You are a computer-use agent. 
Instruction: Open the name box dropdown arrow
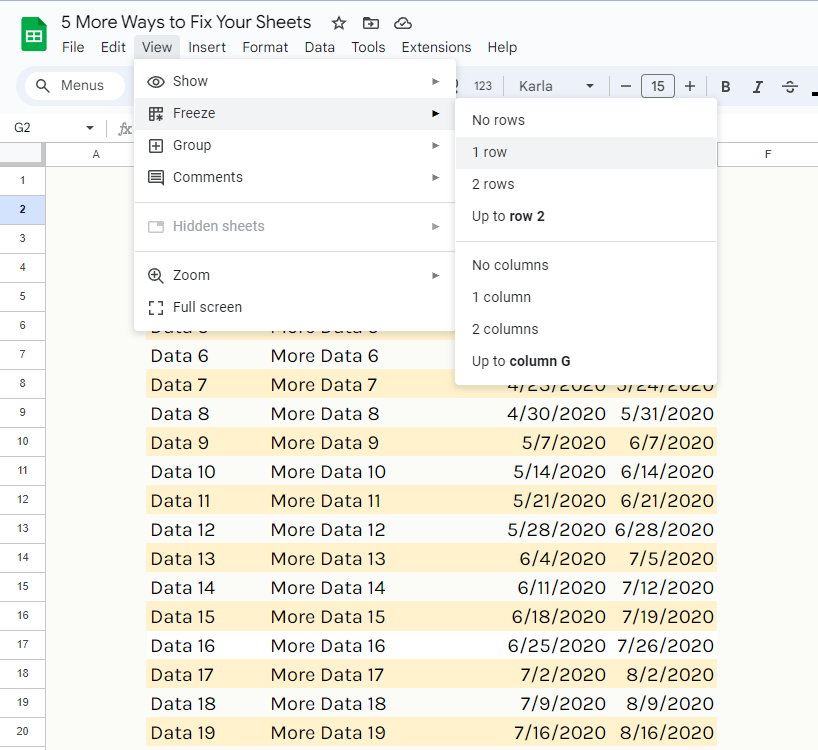click(90, 128)
